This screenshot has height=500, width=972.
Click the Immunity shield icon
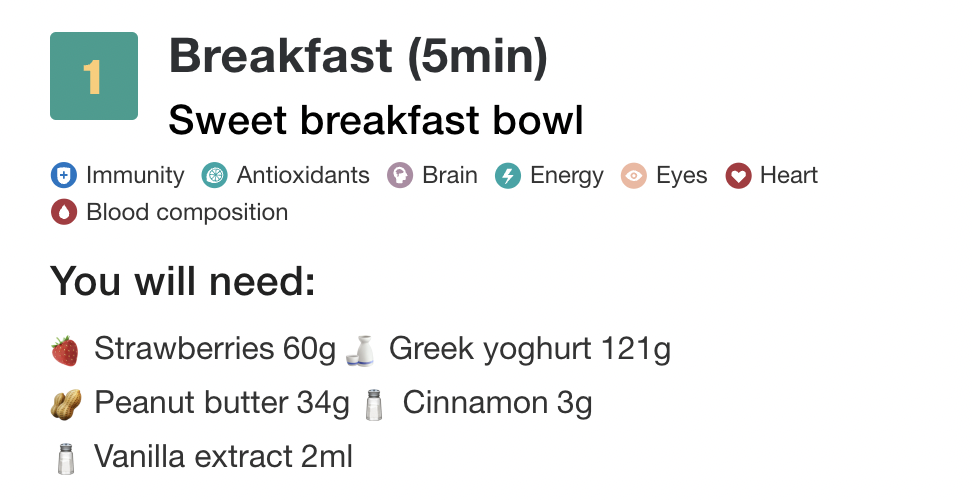tap(64, 176)
